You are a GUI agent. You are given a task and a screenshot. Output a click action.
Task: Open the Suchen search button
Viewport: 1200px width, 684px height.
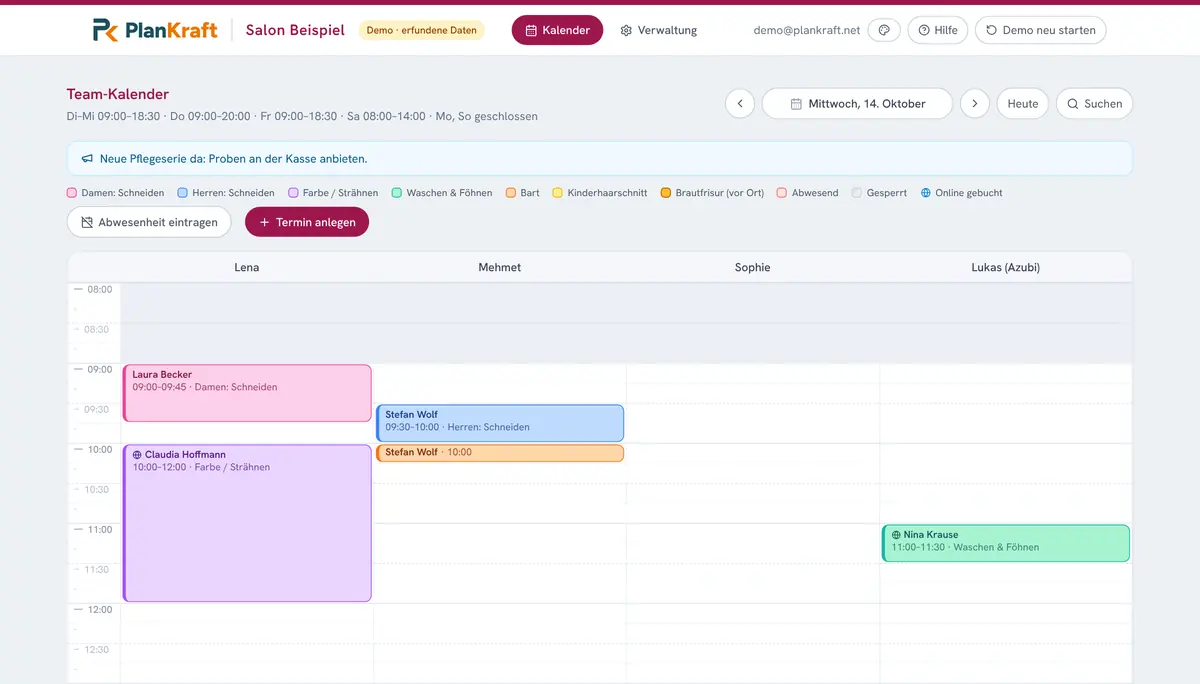(x=1094, y=104)
